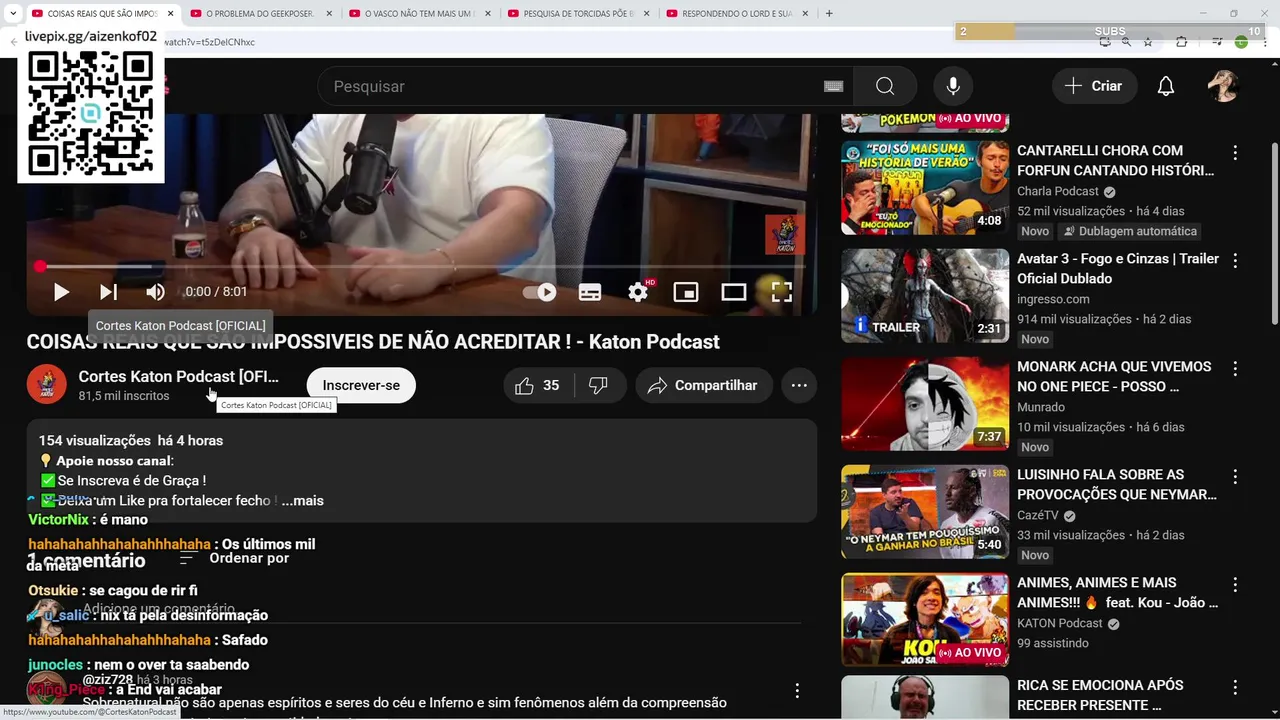This screenshot has height=720, width=1280.
Task: Open the on-screen keyboard icon in search
Action: click(833, 86)
